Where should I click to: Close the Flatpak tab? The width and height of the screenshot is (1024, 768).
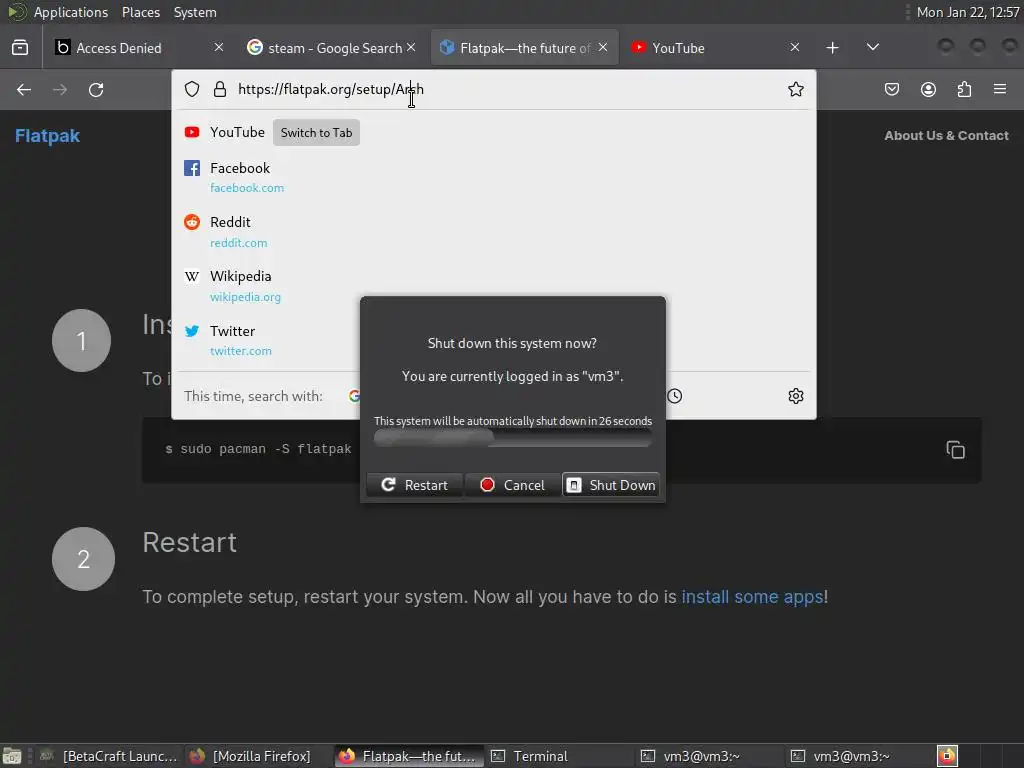pyautogui.click(x=603, y=47)
